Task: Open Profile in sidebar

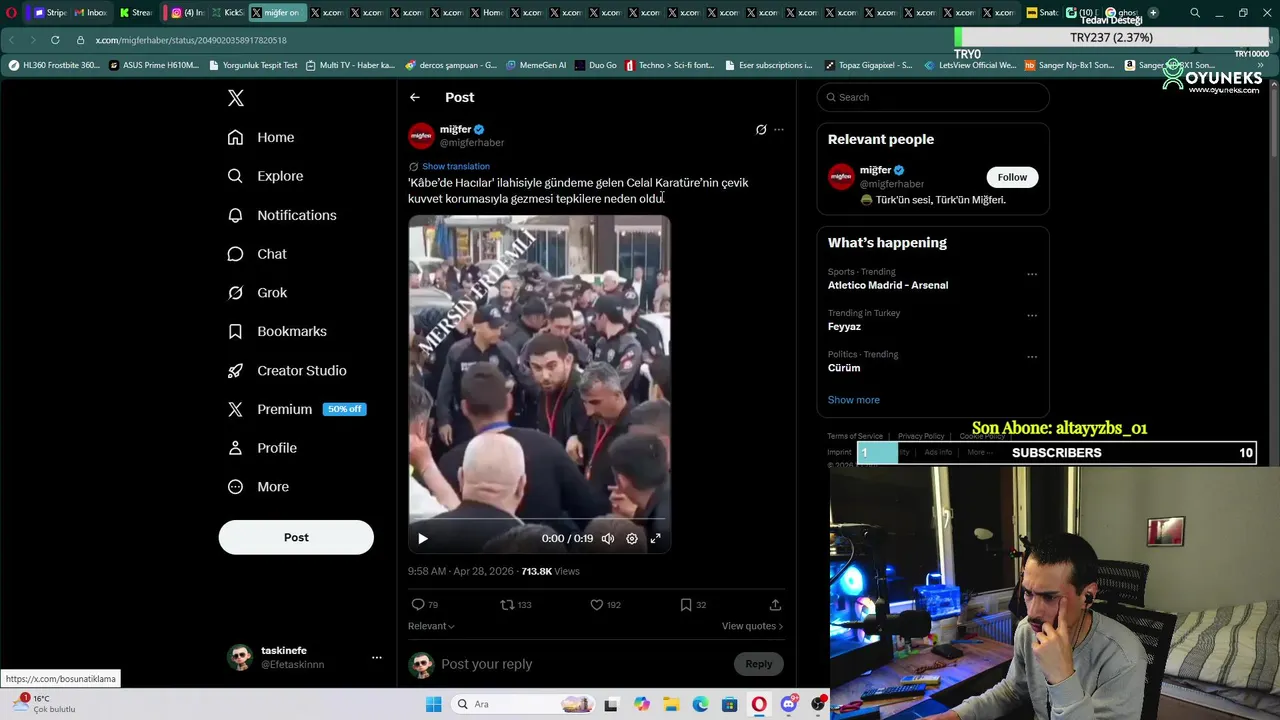Action: [262, 448]
